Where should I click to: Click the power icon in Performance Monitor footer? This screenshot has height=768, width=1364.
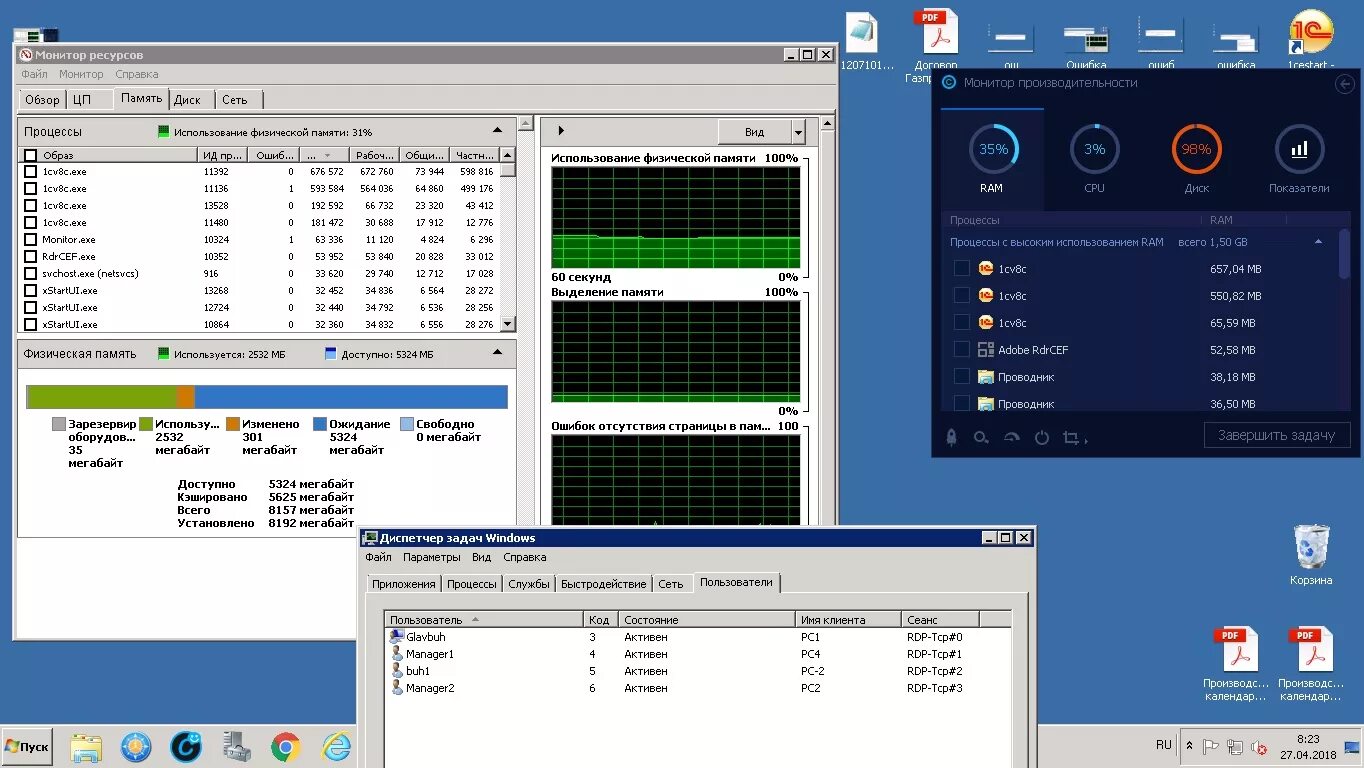1041,438
